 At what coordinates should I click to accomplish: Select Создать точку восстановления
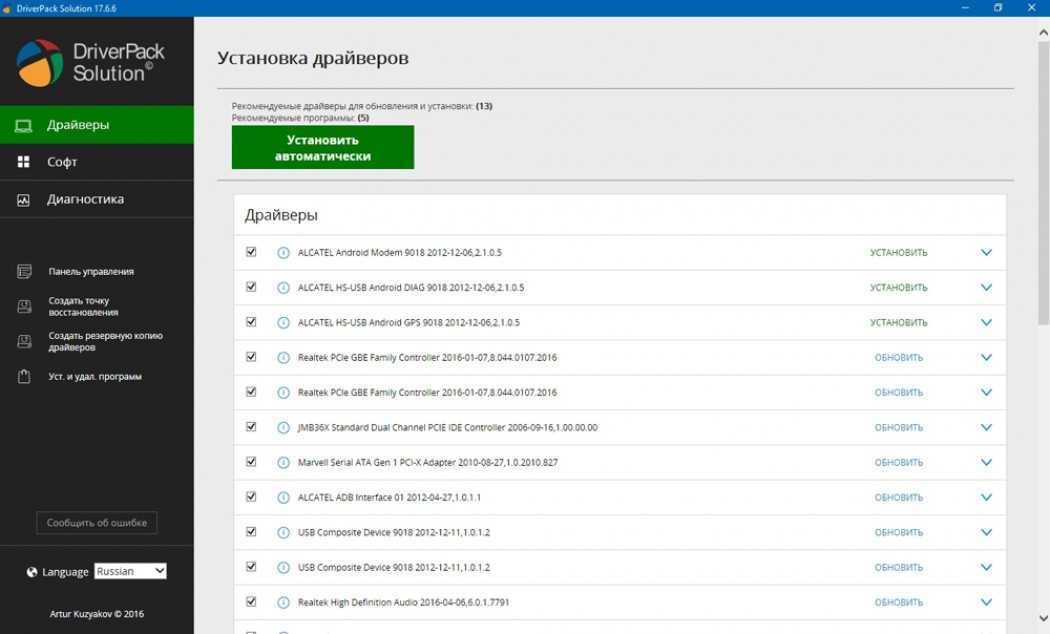83,306
